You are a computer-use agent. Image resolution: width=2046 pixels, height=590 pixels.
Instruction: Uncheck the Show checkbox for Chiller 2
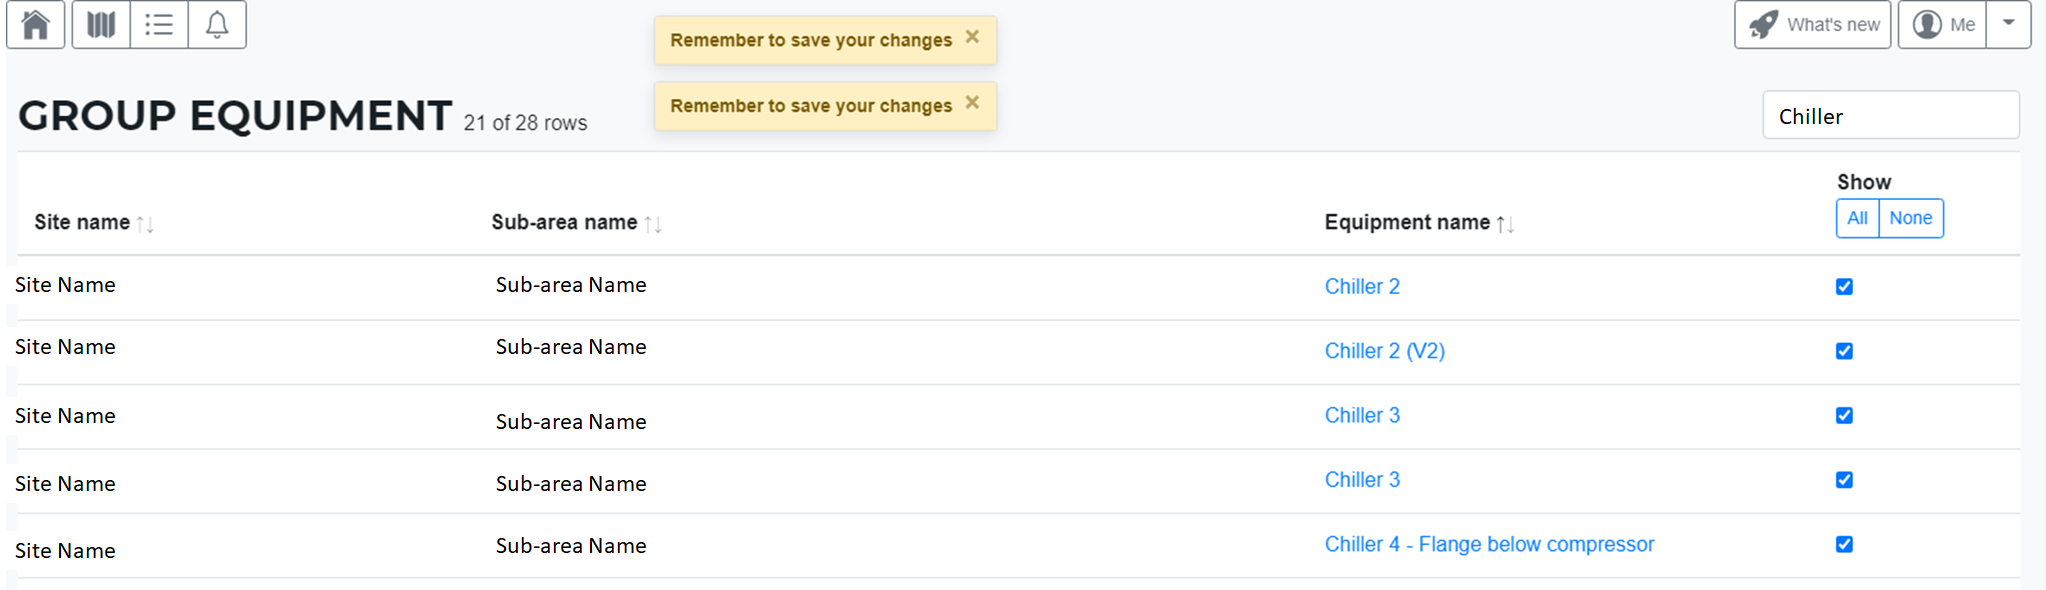point(1844,287)
